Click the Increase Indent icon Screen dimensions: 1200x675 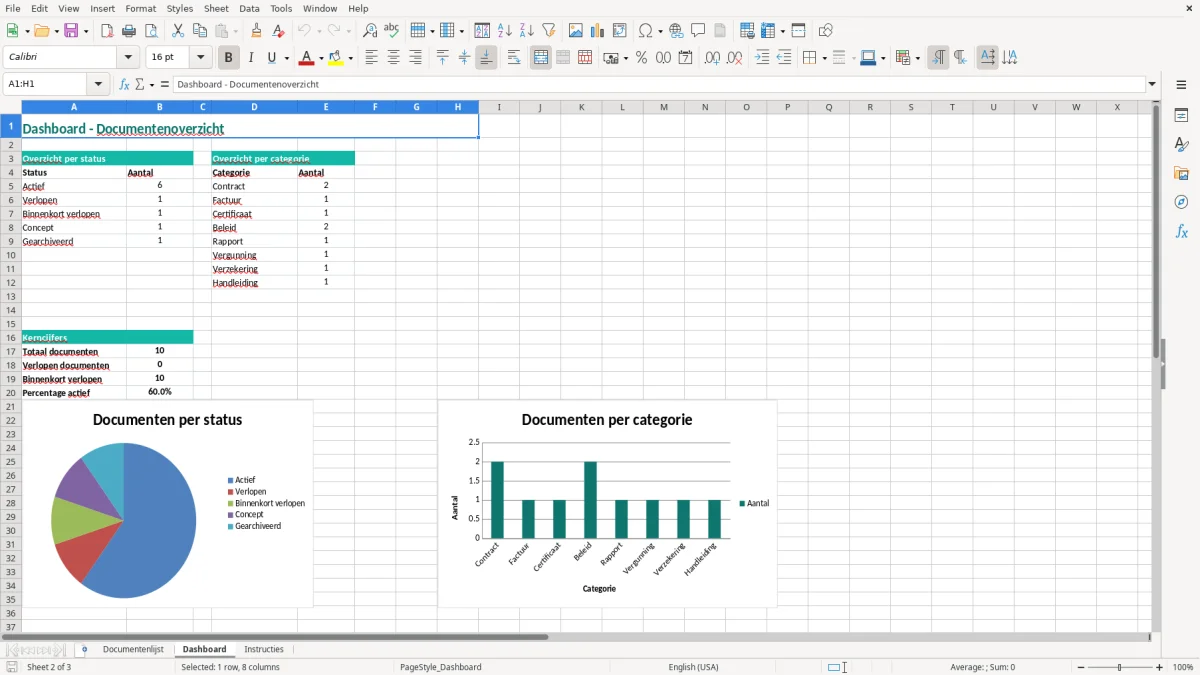(762, 58)
